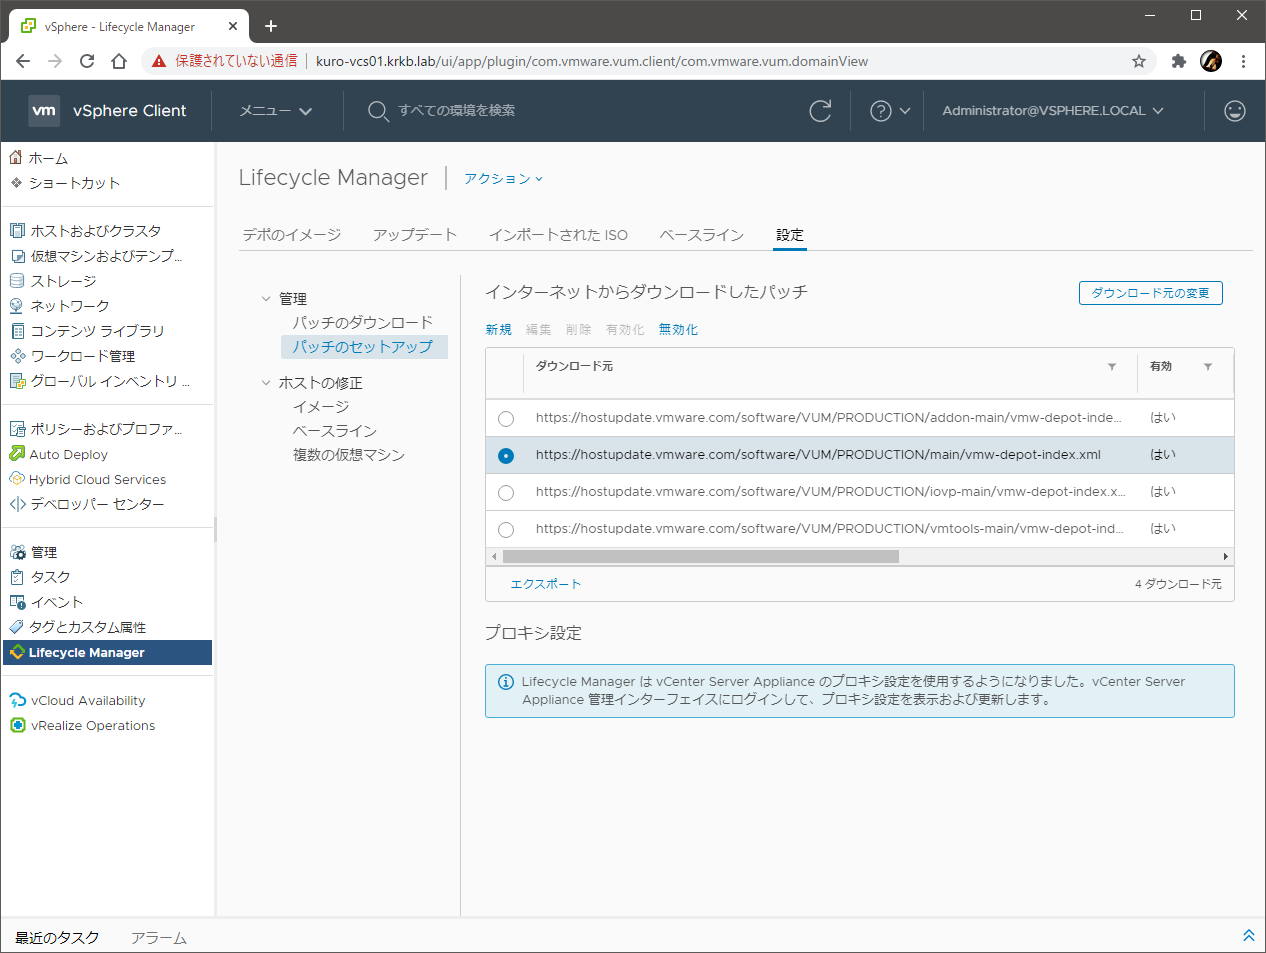Click the vSphere refresh icon in header
Viewport: 1266px width, 953px height.
tap(820, 111)
